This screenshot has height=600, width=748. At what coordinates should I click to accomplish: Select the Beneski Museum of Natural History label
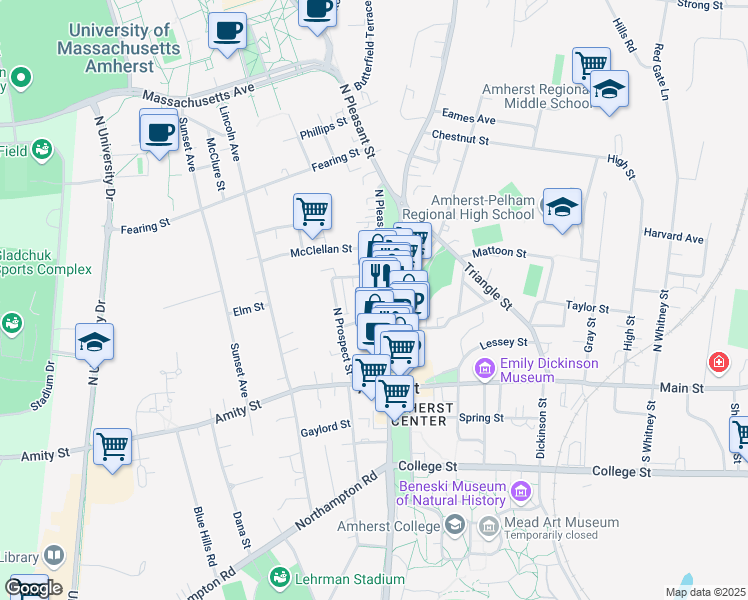(451, 493)
